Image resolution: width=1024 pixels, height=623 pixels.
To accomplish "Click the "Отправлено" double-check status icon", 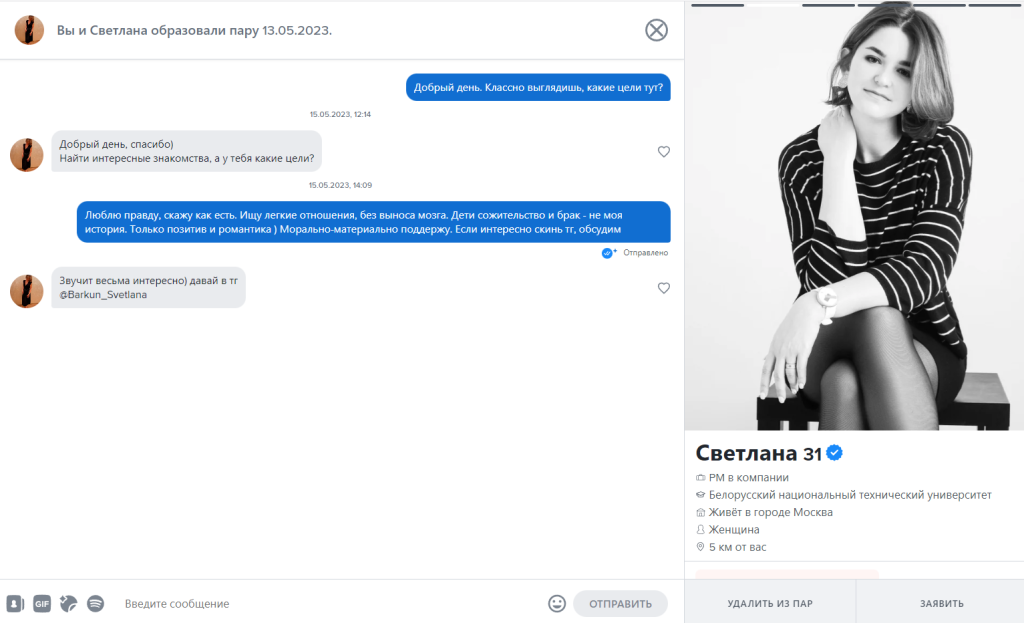I will (x=608, y=253).
